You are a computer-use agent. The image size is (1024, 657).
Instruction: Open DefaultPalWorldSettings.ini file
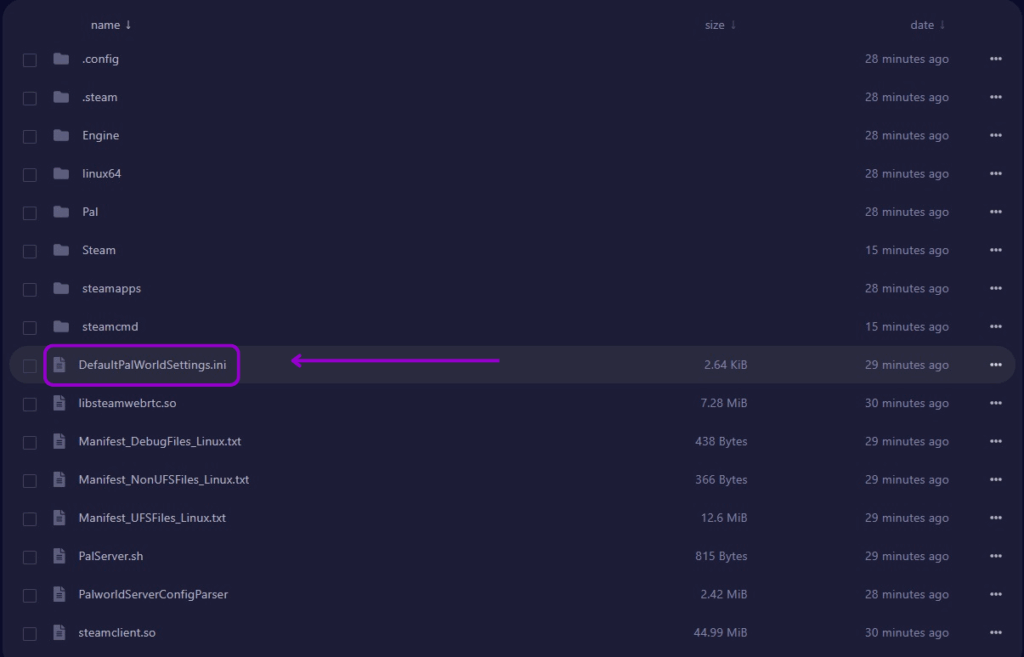152,365
